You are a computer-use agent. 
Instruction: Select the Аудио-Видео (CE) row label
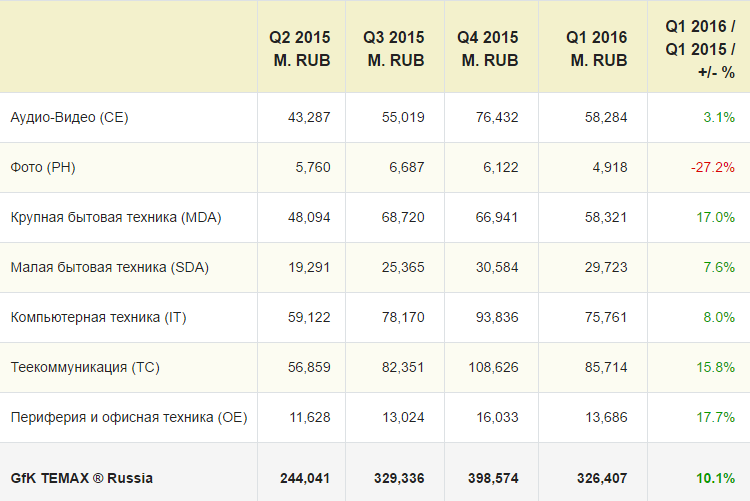[69, 118]
